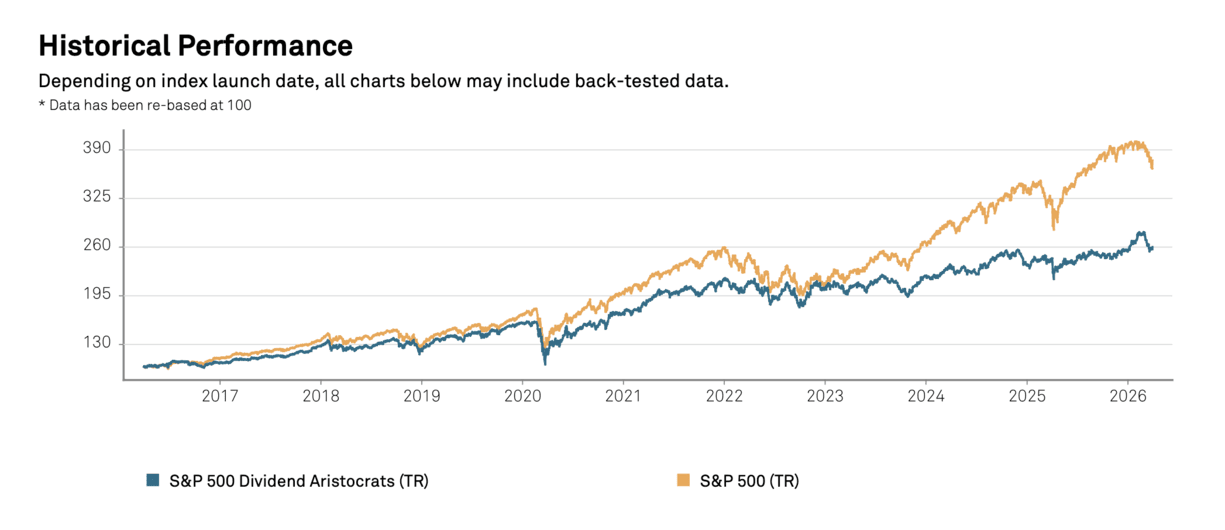Viewport: 1225px width, 530px height.
Task: Click the re-based at 100 footnote
Action: (x=144, y=105)
